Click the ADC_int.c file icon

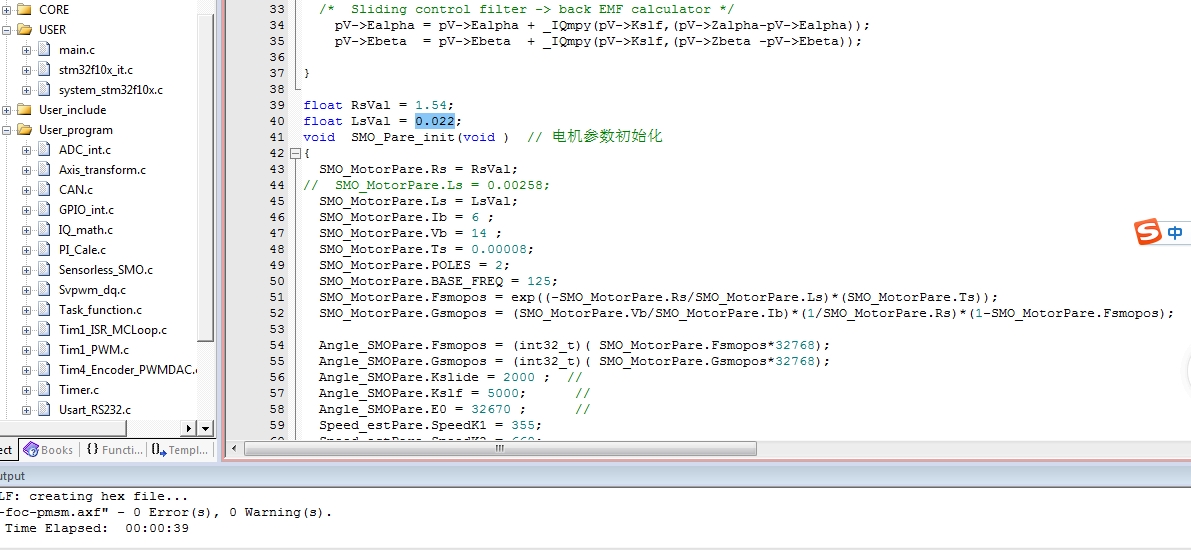pyautogui.click(x=43, y=150)
